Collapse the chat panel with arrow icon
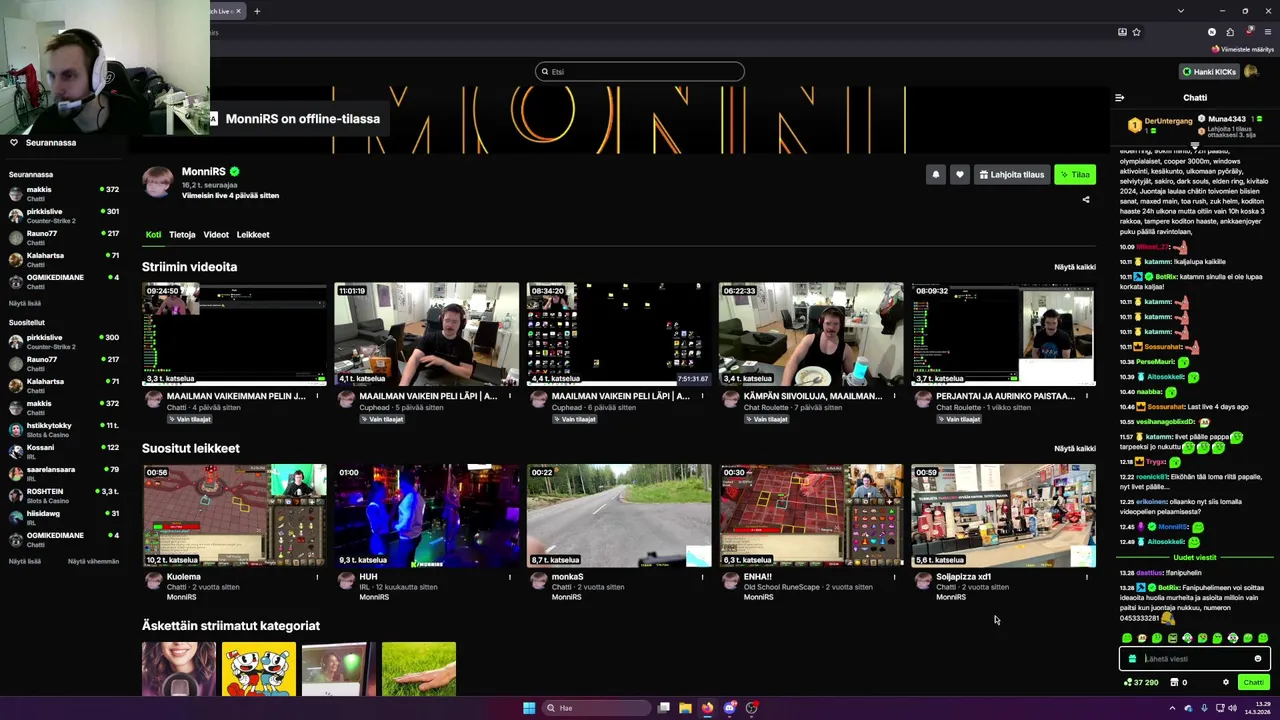 (1119, 98)
